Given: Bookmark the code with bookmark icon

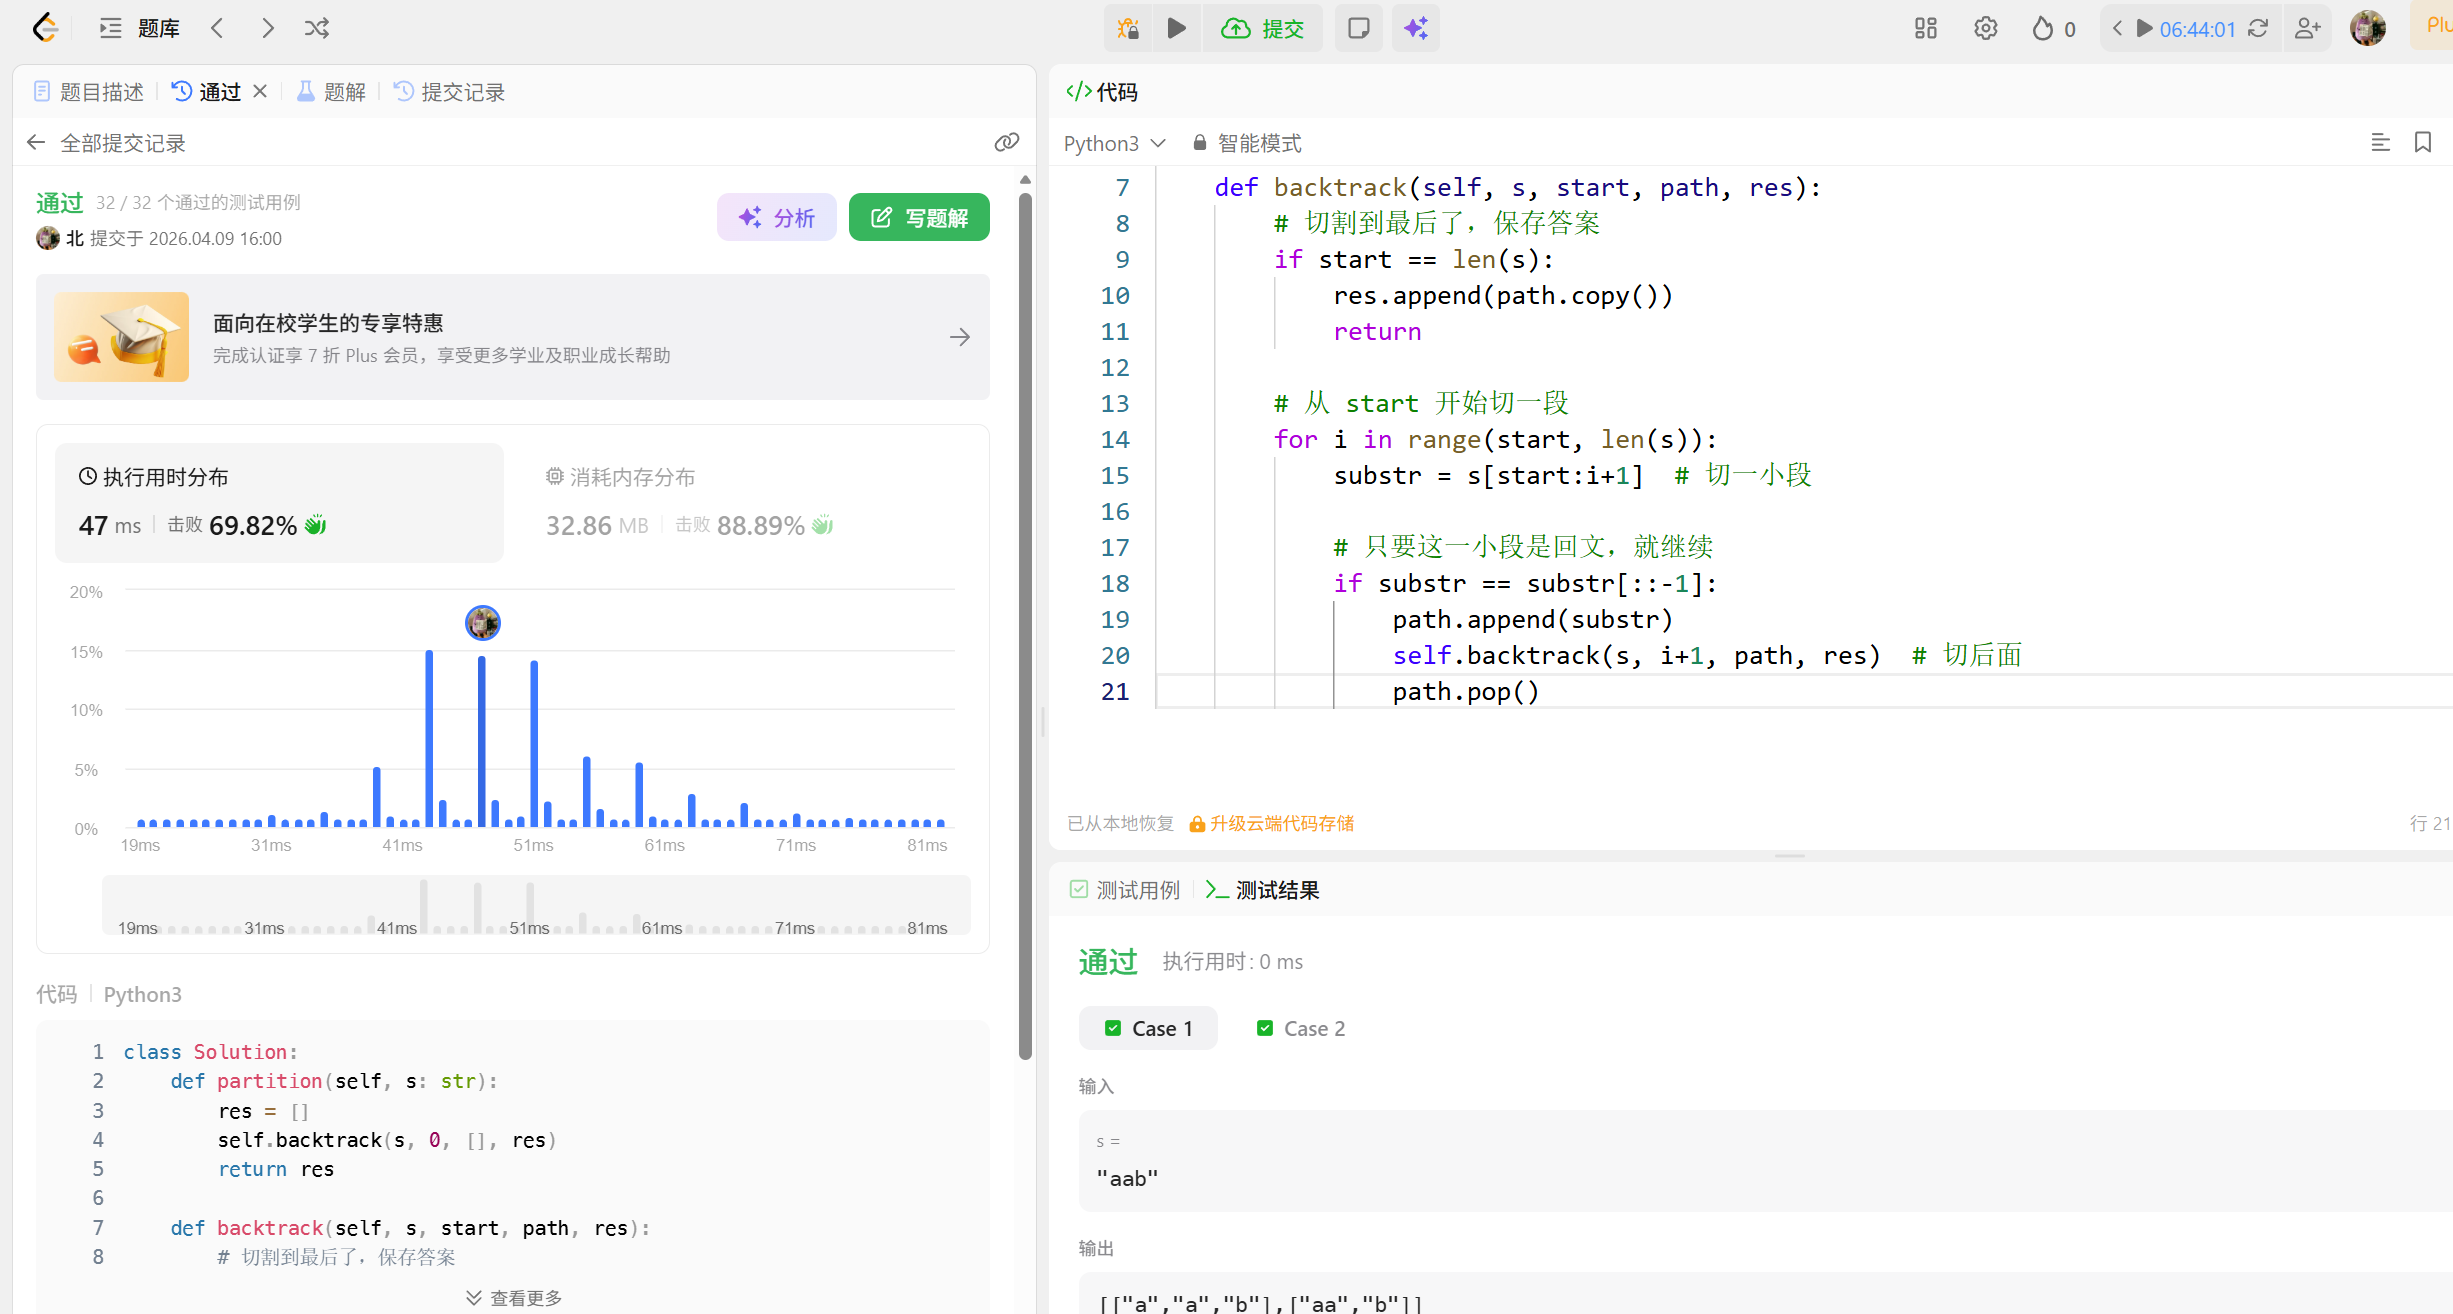Looking at the screenshot, I should tap(2422, 142).
